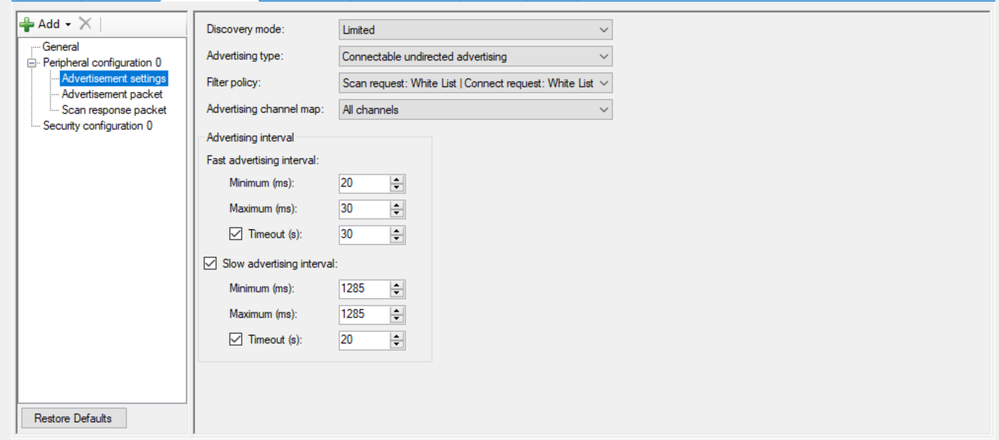
Task: Decrease fast Maximum with spinner down arrow
Action: 398,213
